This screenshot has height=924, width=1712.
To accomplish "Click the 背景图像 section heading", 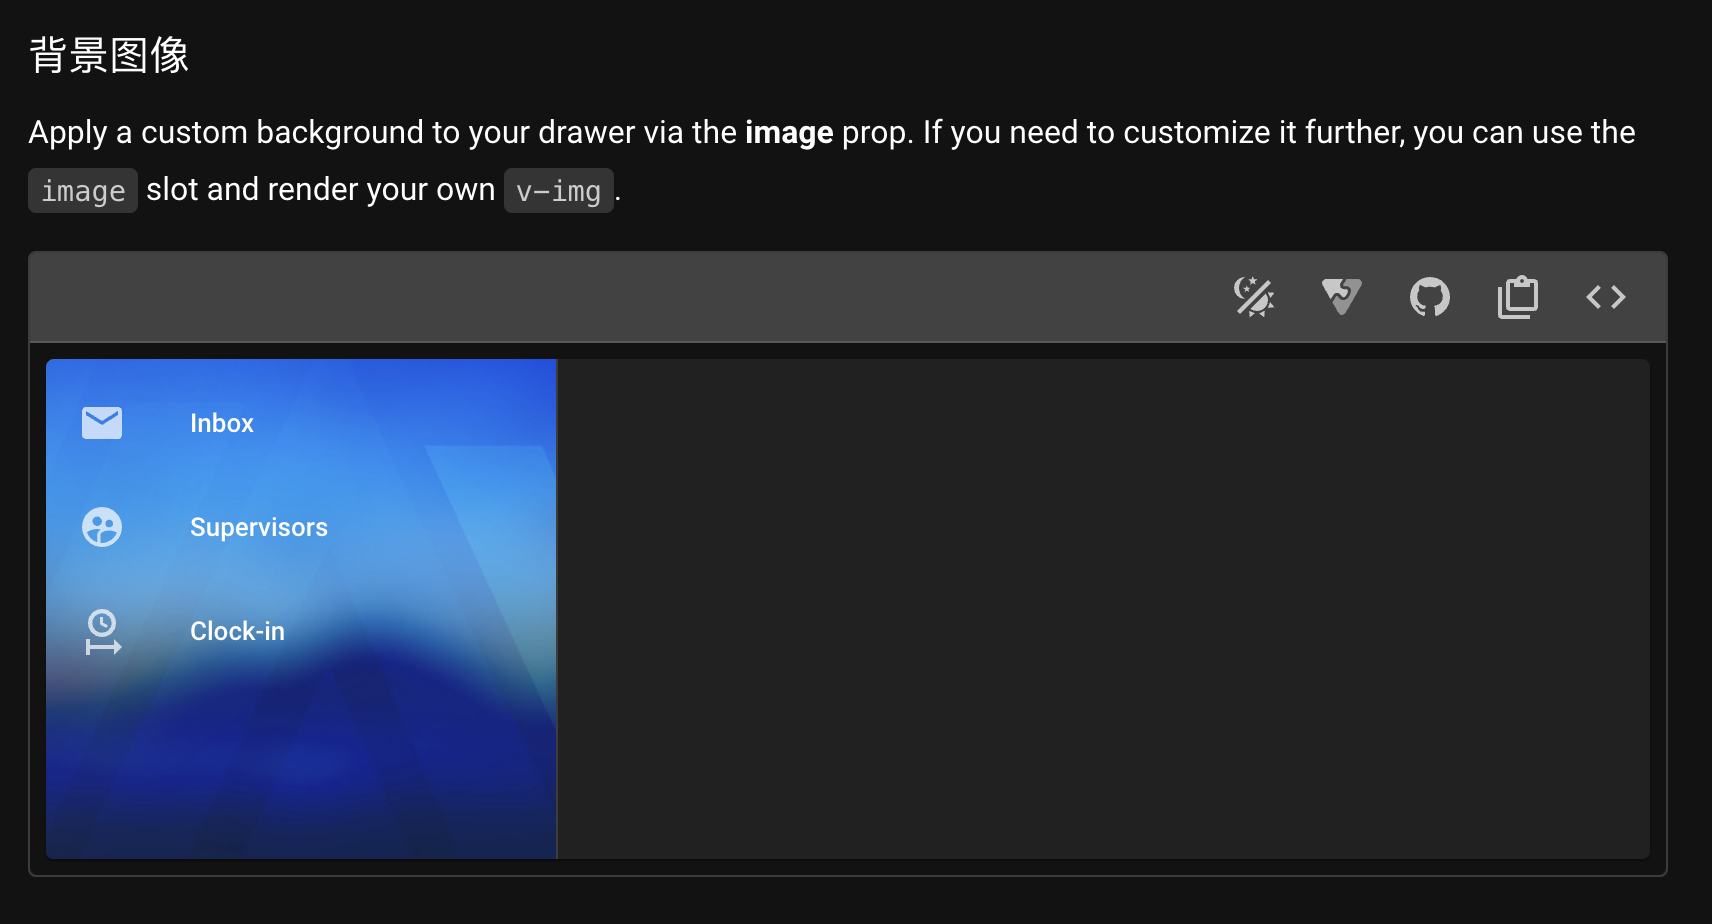I will [x=109, y=55].
